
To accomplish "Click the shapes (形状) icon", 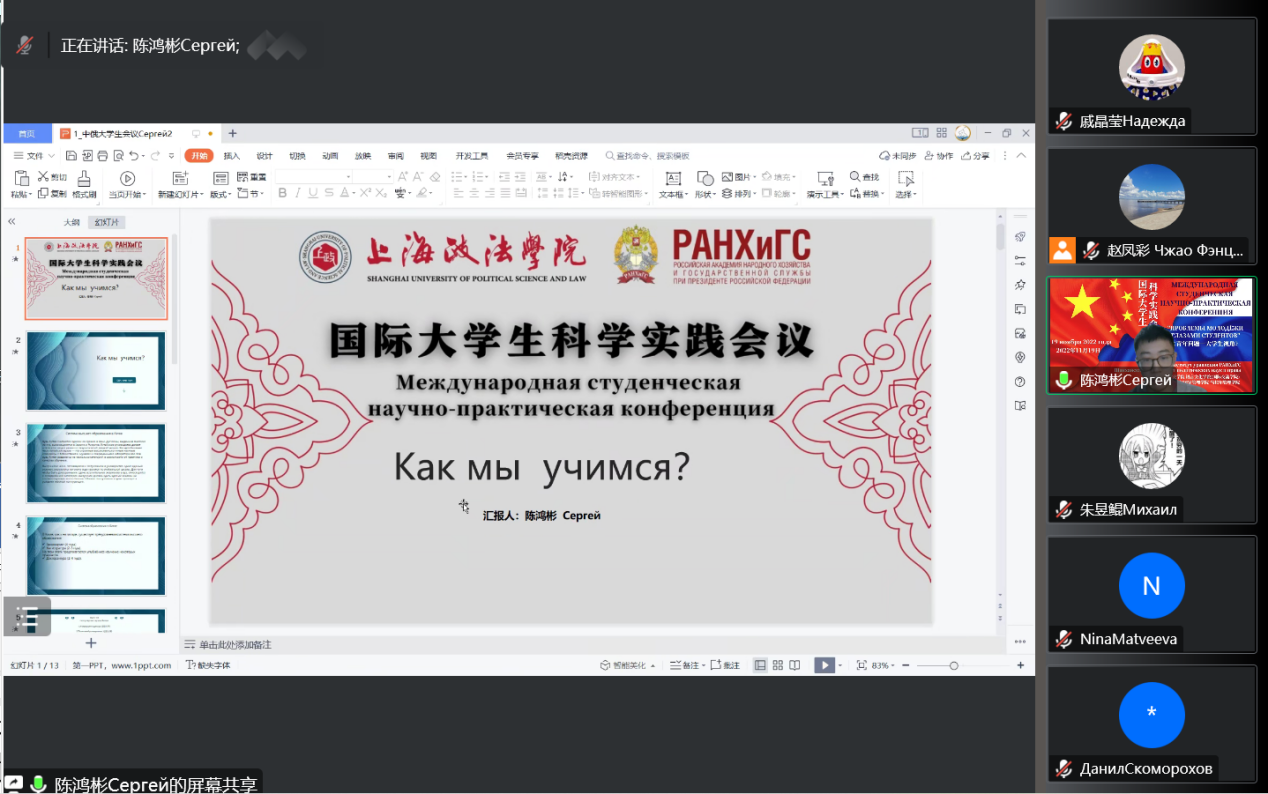I will (704, 178).
